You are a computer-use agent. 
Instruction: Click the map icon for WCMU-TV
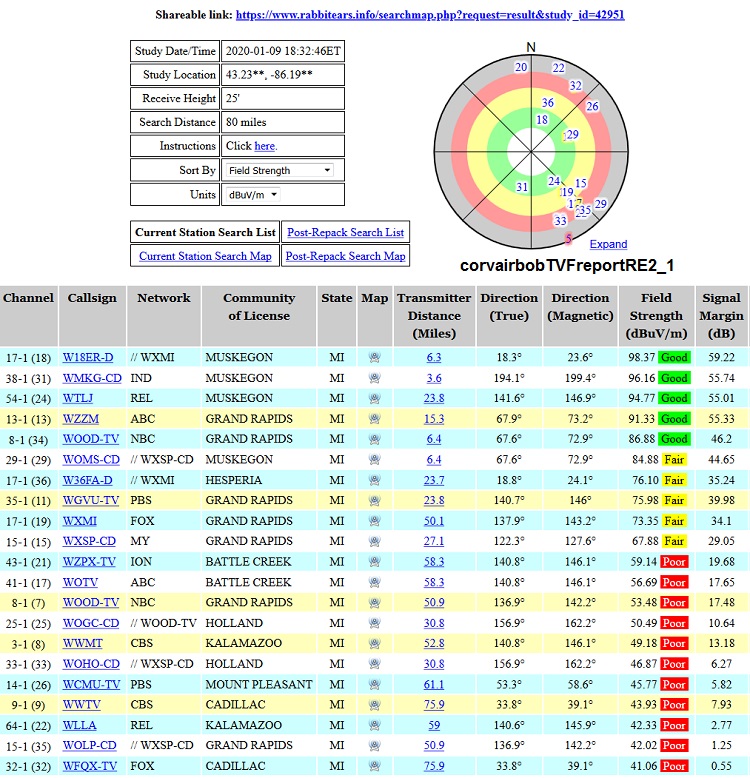click(x=375, y=684)
